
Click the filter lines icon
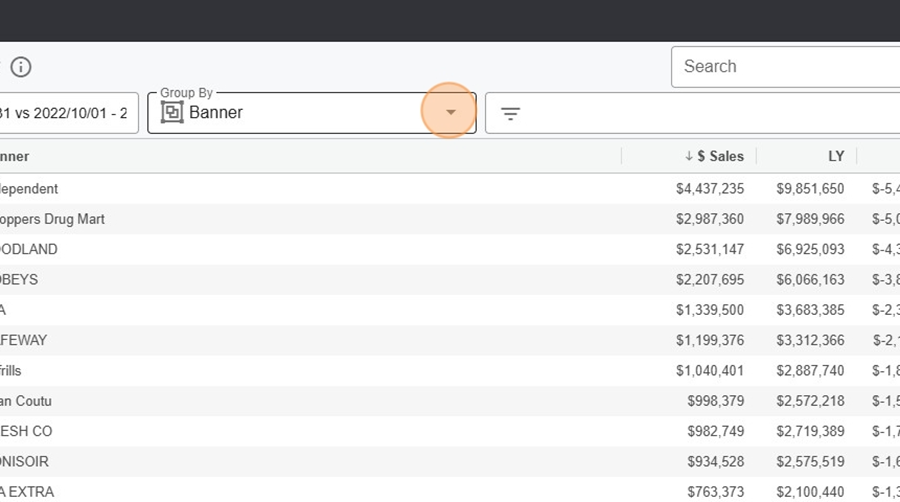pyautogui.click(x=510, y=114)
